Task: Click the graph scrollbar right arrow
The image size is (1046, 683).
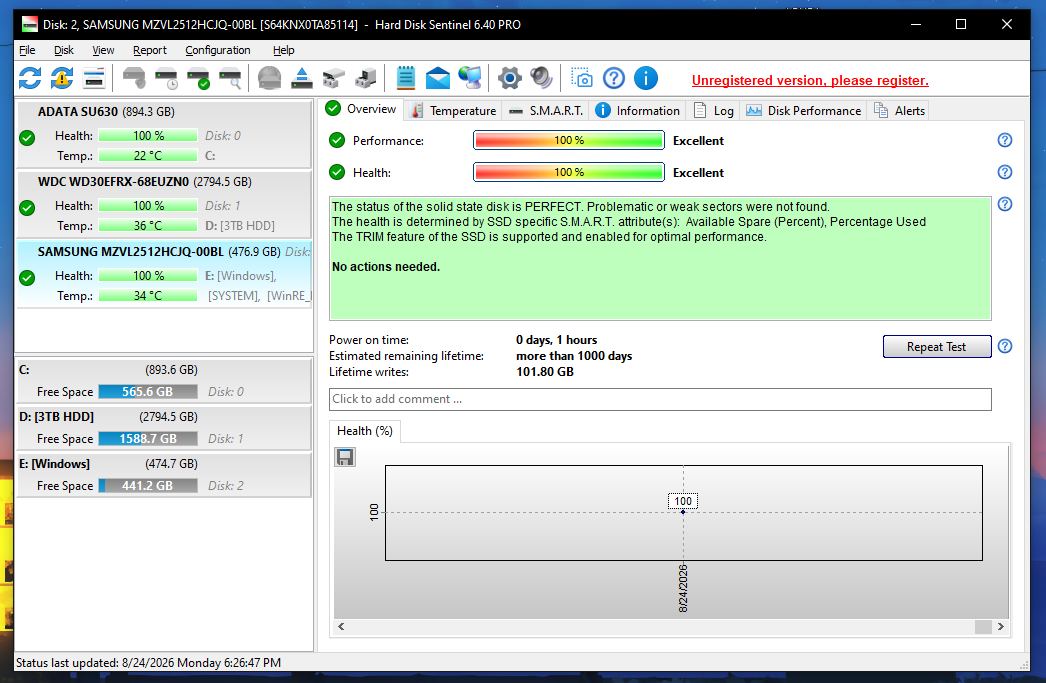Action: click(1000, 626)
